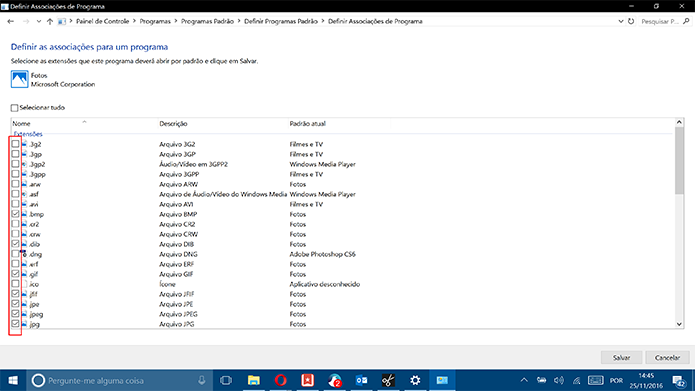Navigate to Programas breadcrumb
Viewport: 695px width, 391px height.
coord(155,21)
